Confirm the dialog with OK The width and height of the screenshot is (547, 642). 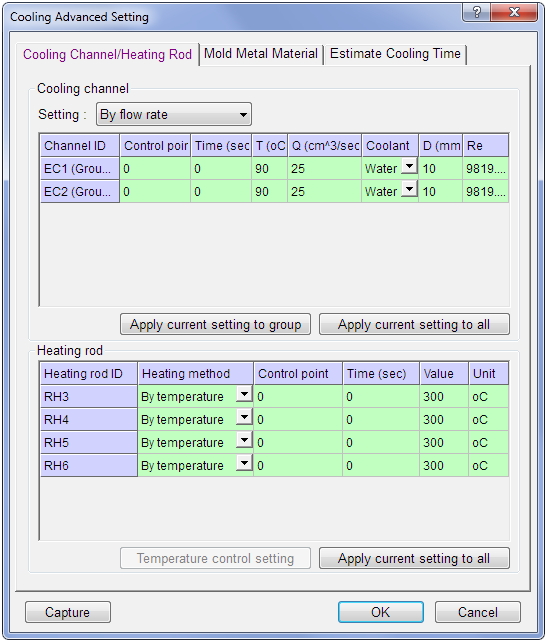[x=380, y=612]
